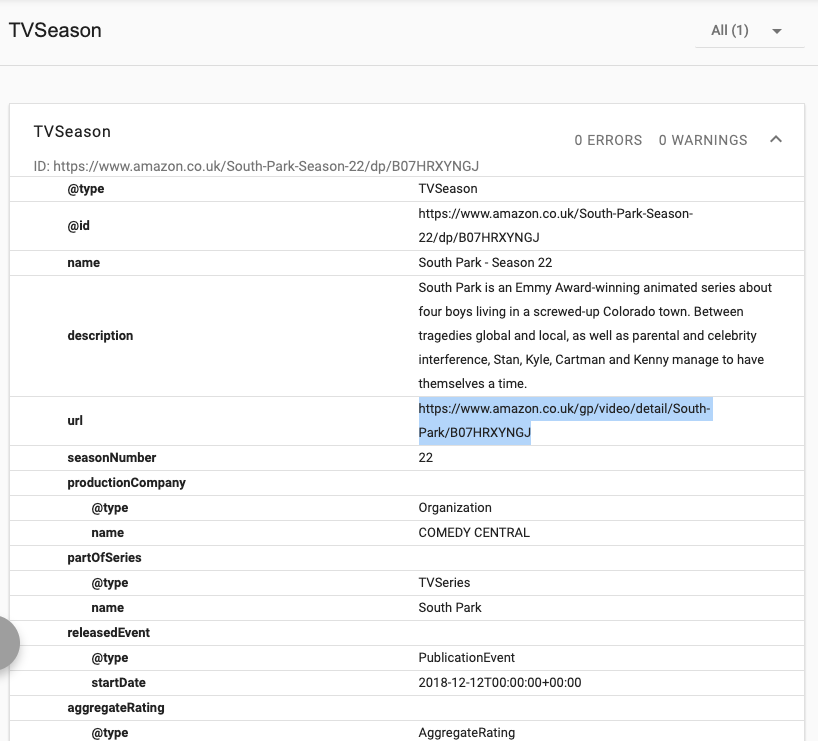Select the "COMEDY CENTRAL" value

pos(474,533)
